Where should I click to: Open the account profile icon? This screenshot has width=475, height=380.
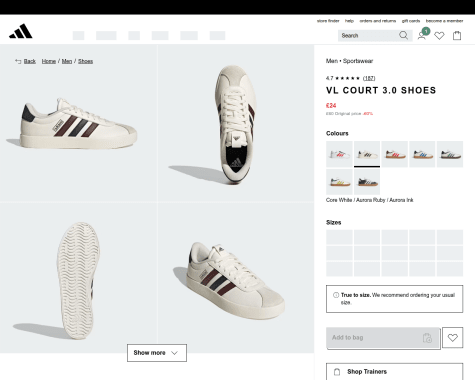(x=421, y=36)
